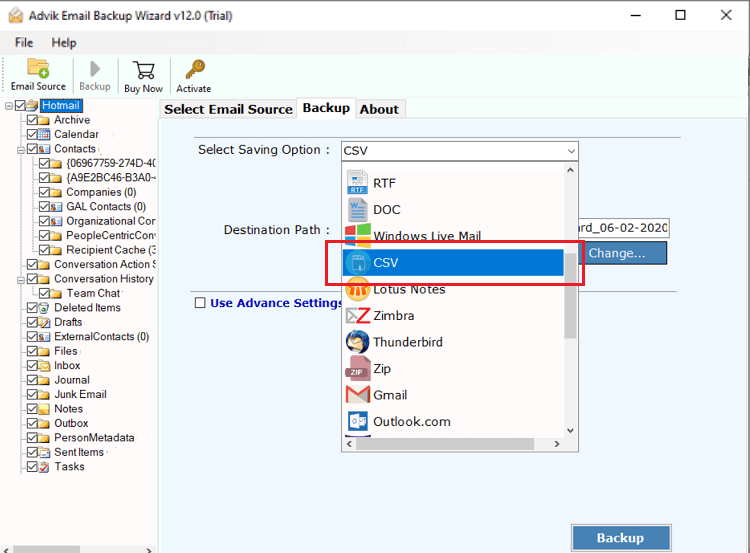Uncheck the Junk Email checkbox
This screenshot has height=553, width=750.
(x=32, y=394)
